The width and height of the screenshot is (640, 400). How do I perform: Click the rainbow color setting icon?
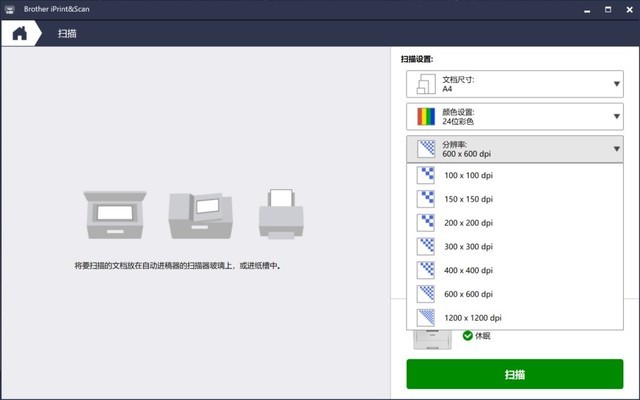426,117
